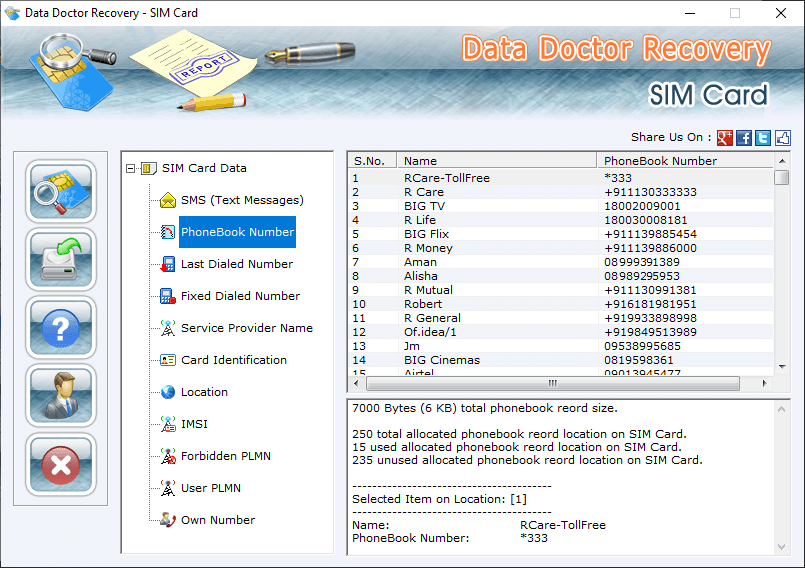Click the User PLMN tower icon
The width and height of the screenshot is (805, 568).
coord(168,488)
